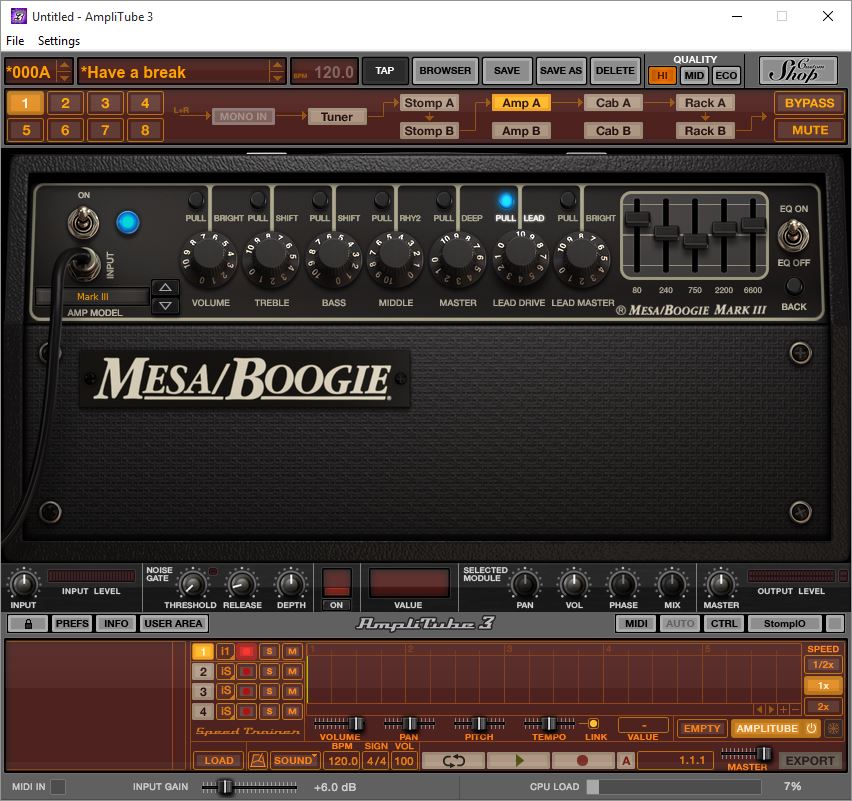Flip the EQ ON/OFF toggle switch
Image resolution: width=852 pixels, height=801 pixels.
tap(793, 235)
